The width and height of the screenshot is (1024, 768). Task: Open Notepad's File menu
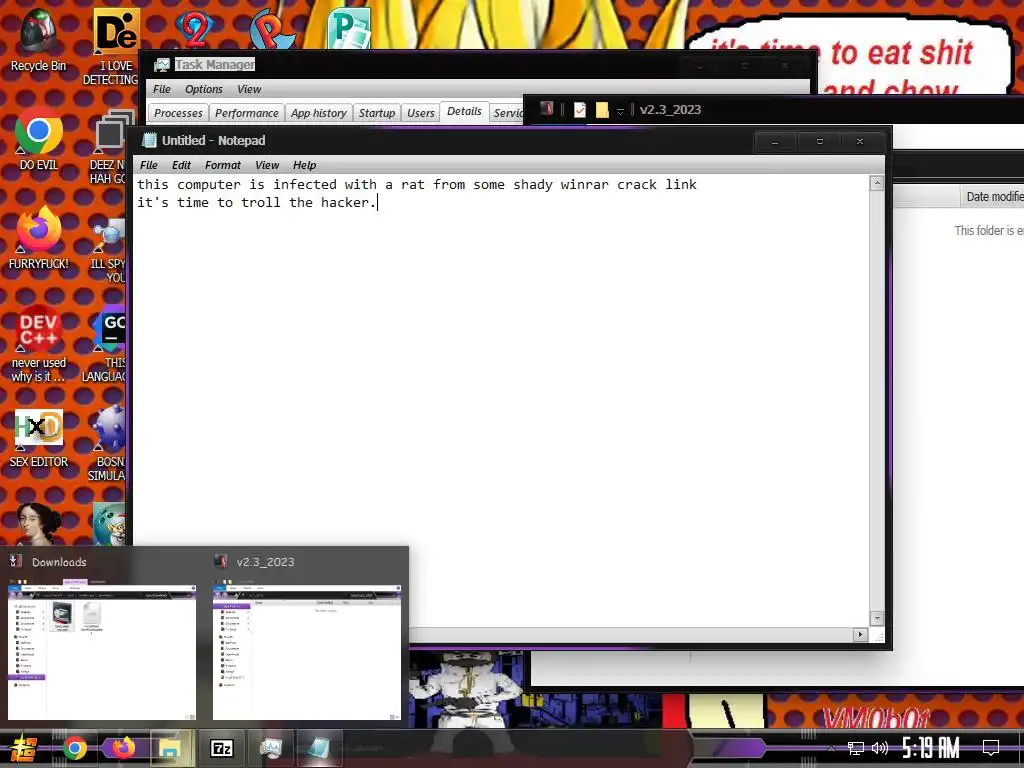point(148,165)
